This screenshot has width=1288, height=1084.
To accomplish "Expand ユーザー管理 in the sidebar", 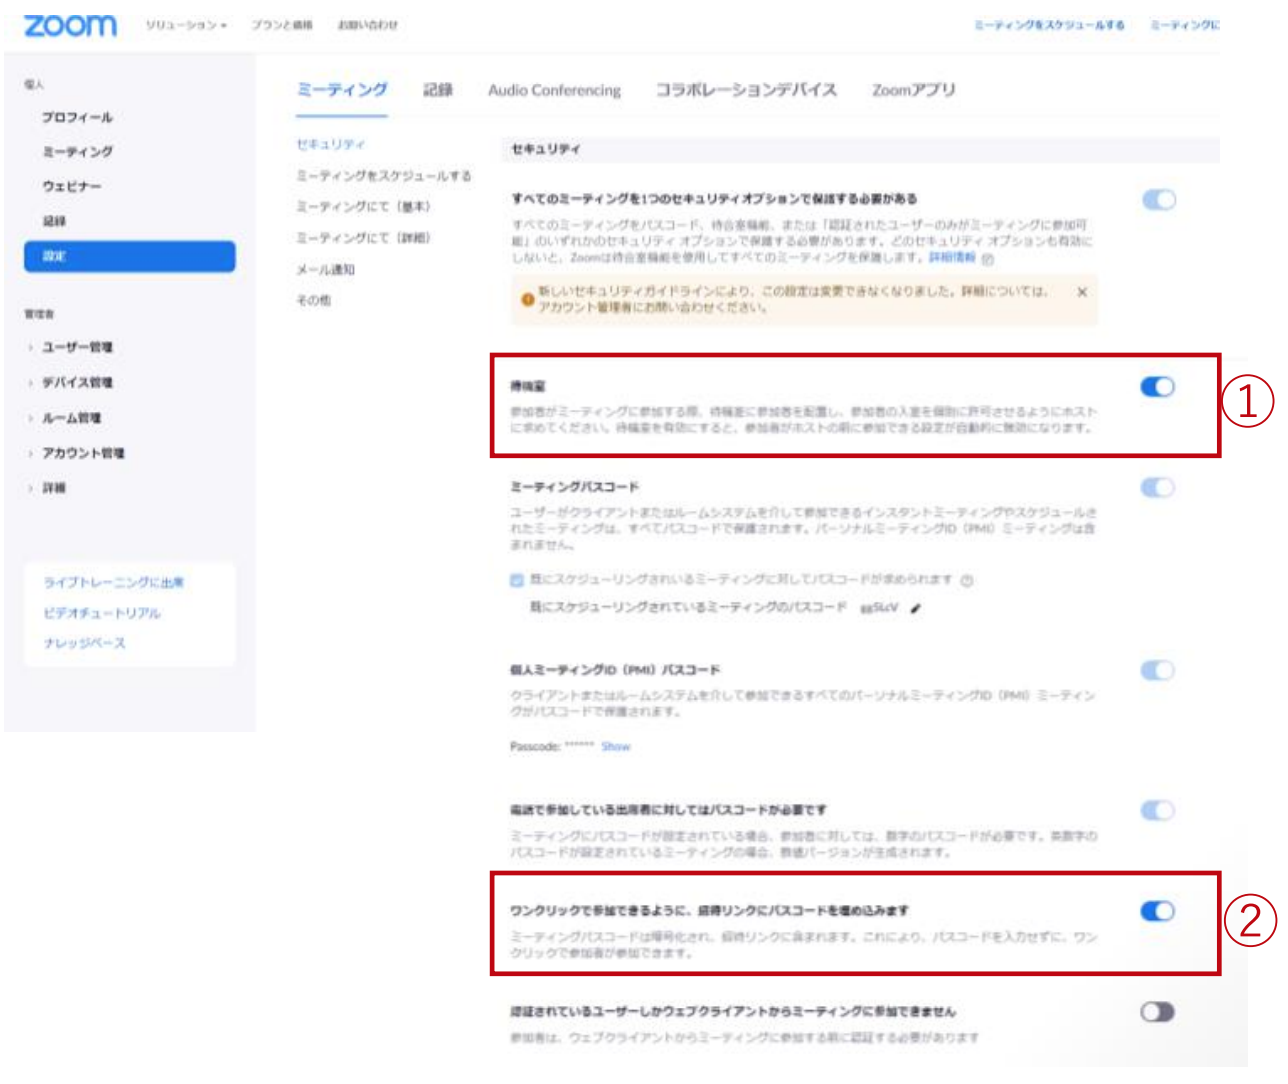I will pyautogui.click(x=76, y=347).
